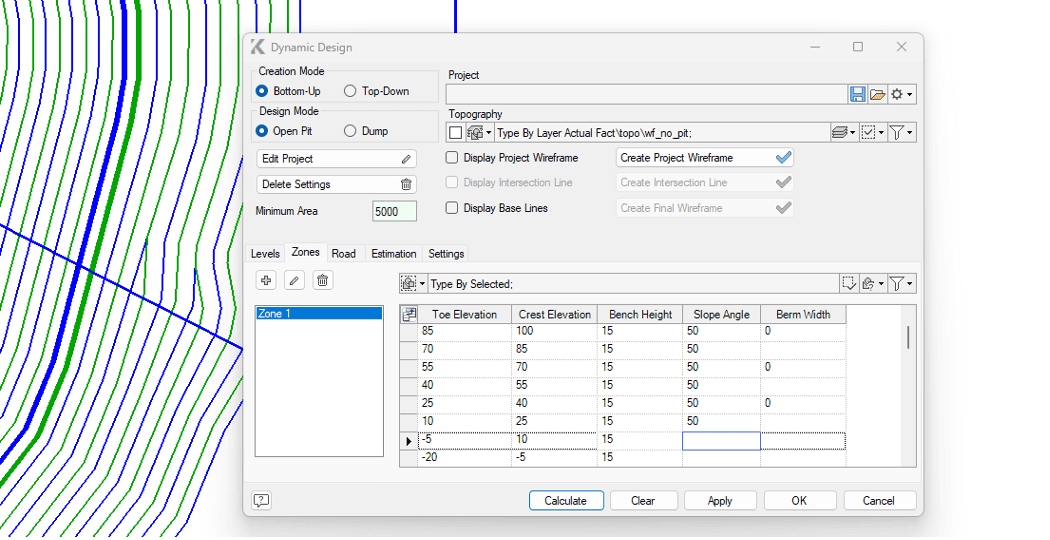Delete the zone with the trash icon
The image size is (1050, 540).
pyautogui.click(x=322, y=280)
